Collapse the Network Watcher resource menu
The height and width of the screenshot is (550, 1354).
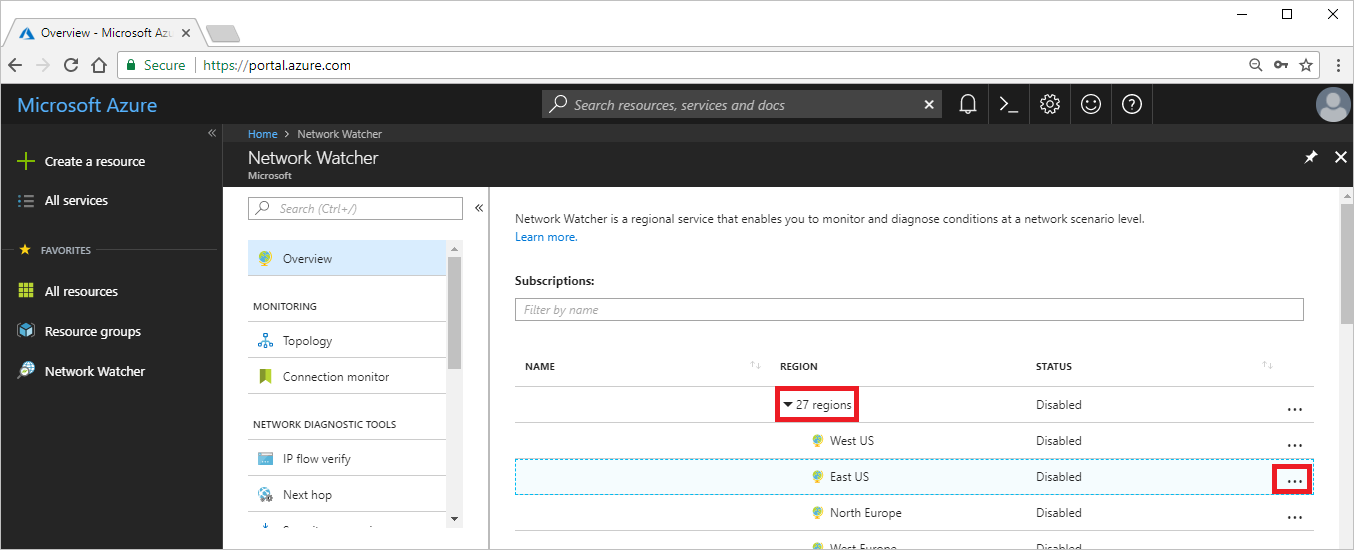[x=478, y=208]
